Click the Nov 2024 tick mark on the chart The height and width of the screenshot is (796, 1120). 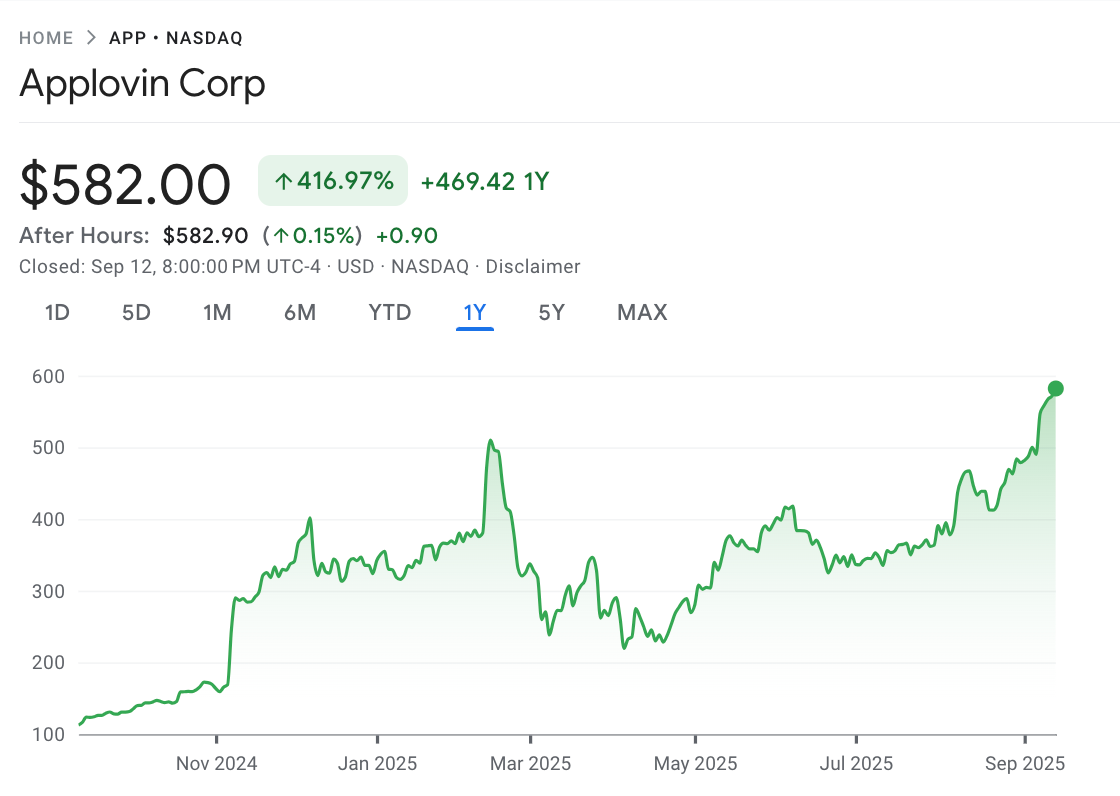pyautogui.click(x=216, y=740)
